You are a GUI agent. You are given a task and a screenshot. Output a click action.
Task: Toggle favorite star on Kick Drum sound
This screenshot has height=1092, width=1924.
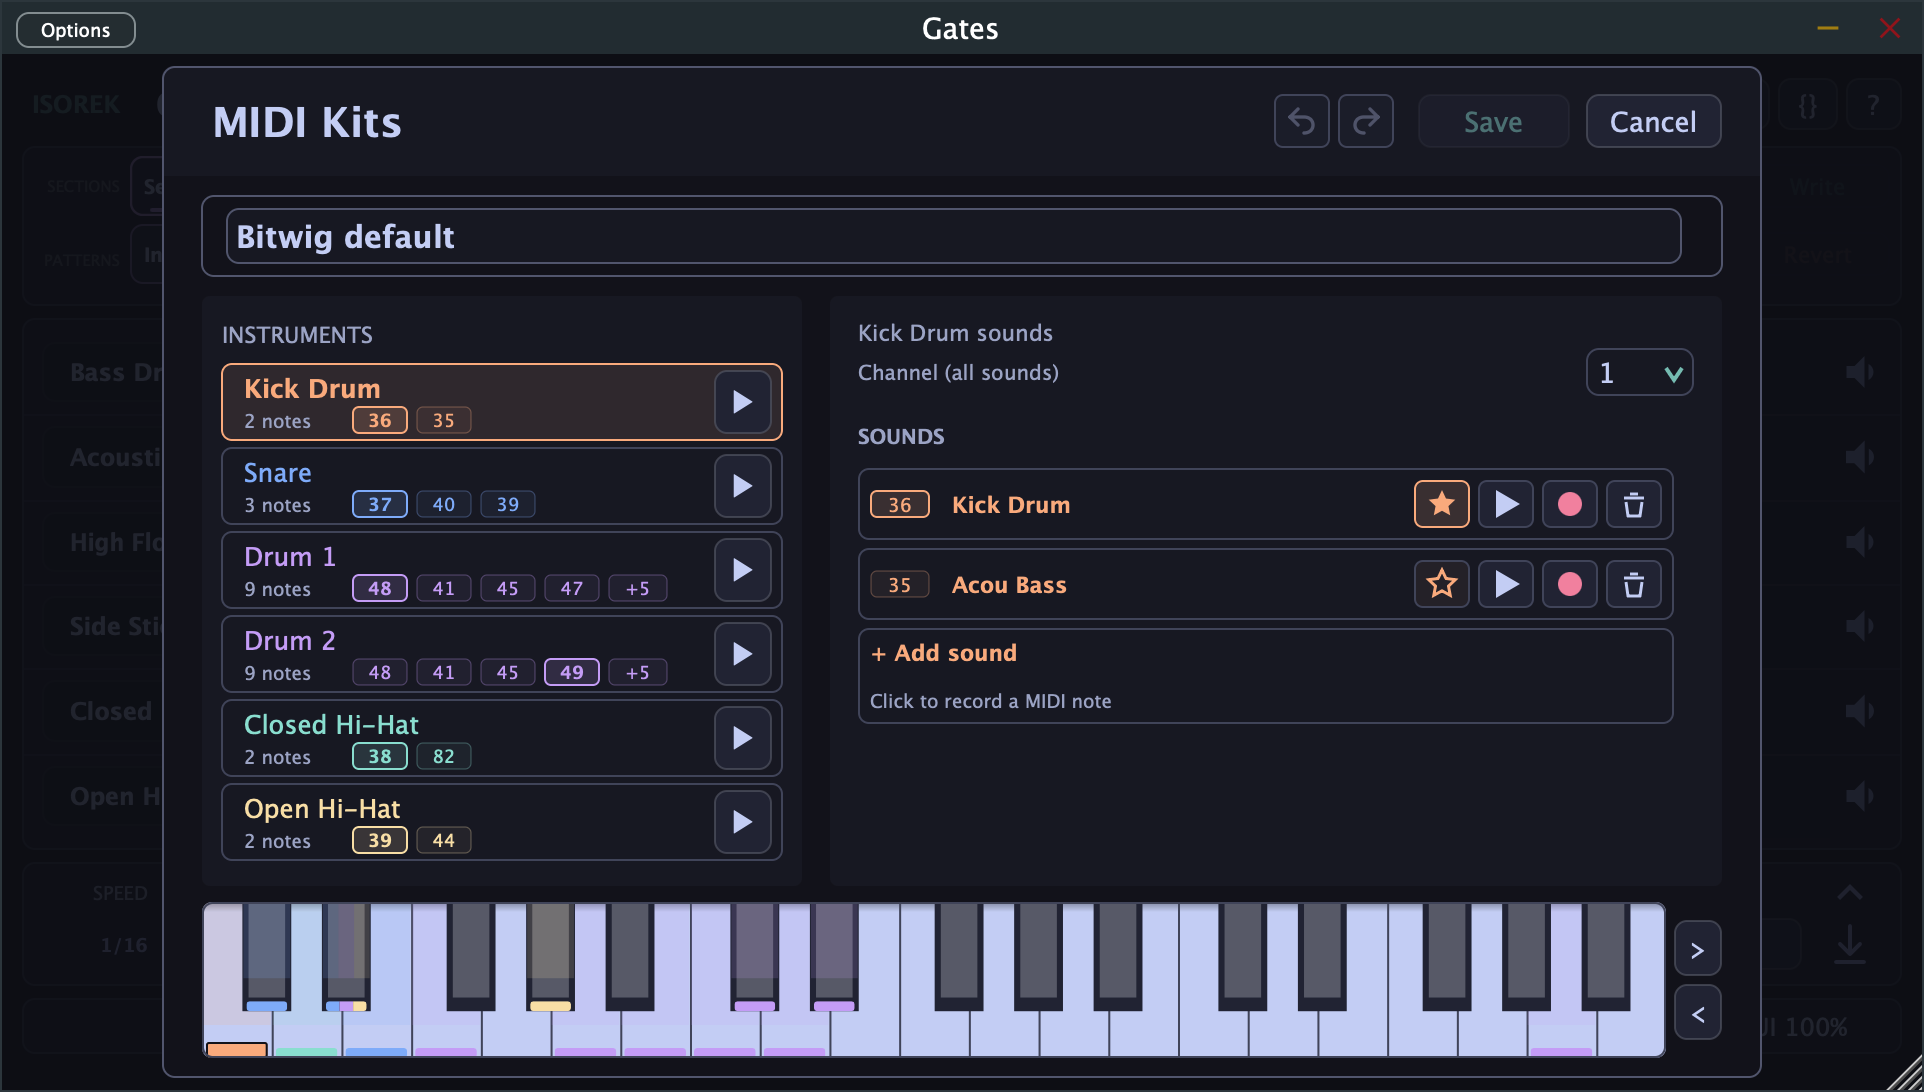(x=1441, y=504)
